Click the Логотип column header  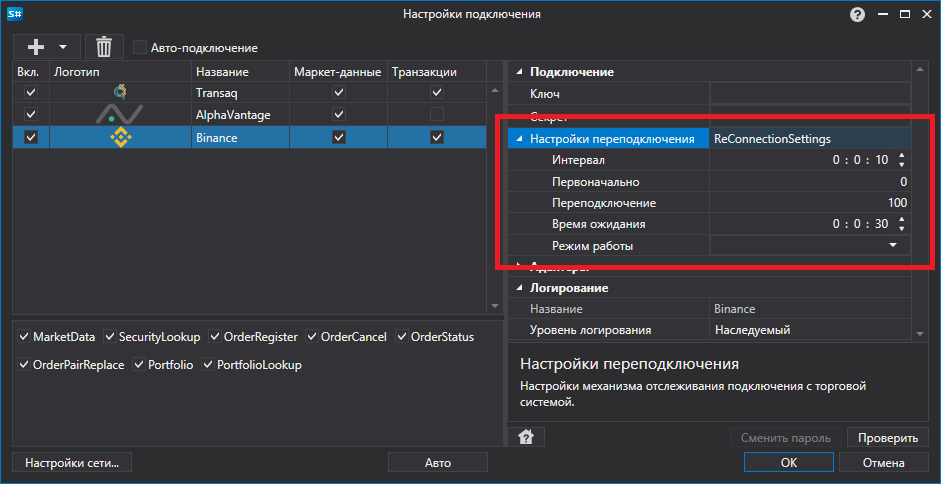[x=121, y=72]
